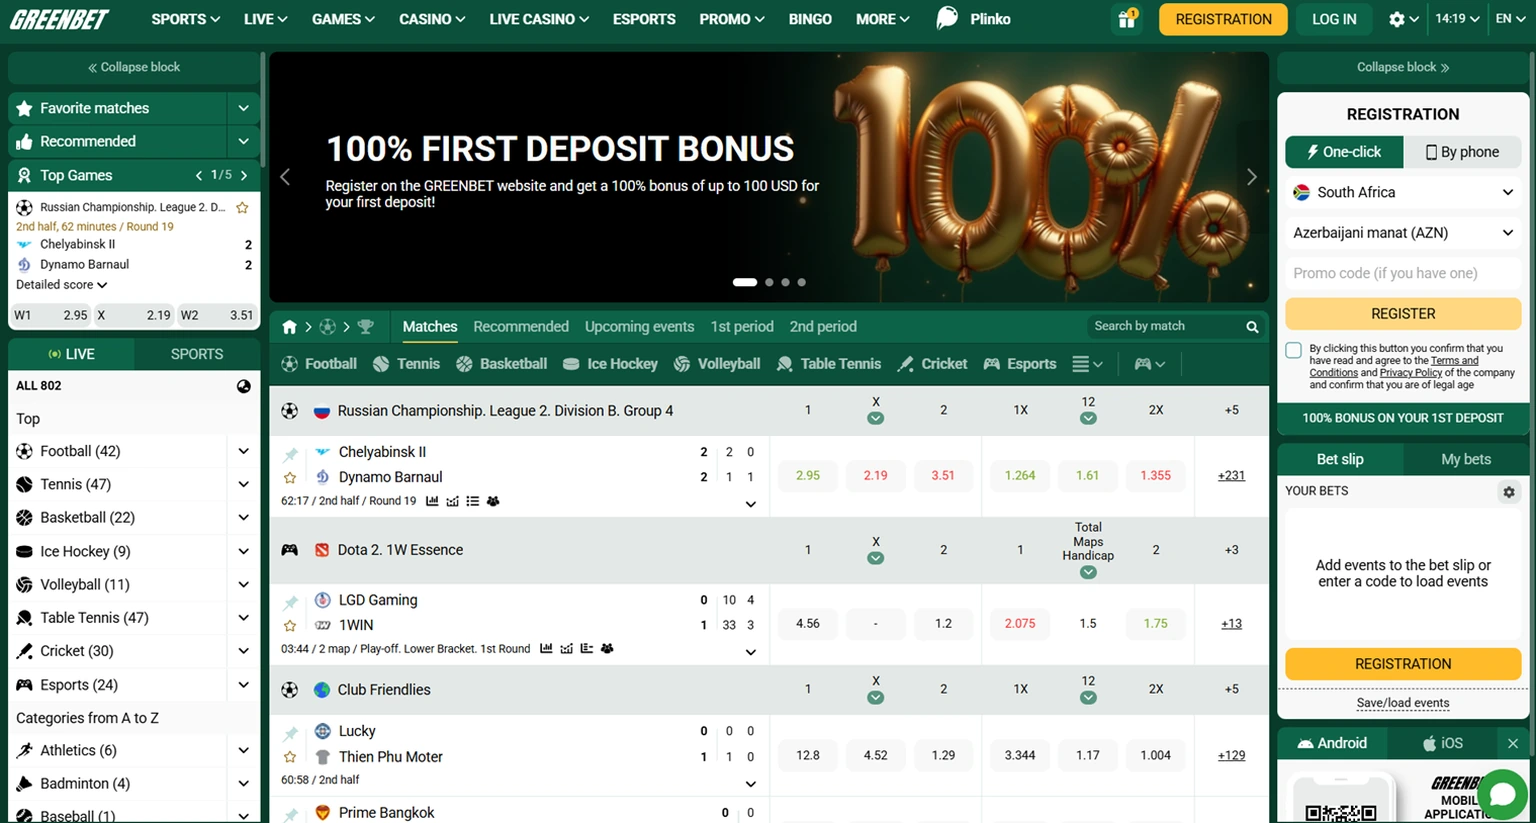This screenshot has height=823, width=1536.
Task: Open the Privacy Policy link
Action: (x=1410, y=373)
